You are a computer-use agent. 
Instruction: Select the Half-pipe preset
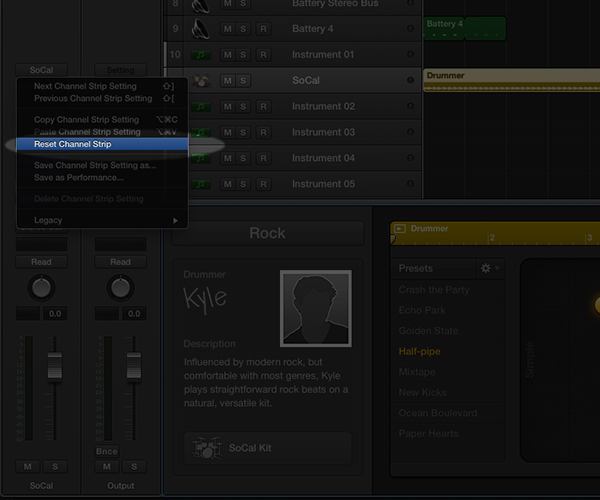pos(448,351)
